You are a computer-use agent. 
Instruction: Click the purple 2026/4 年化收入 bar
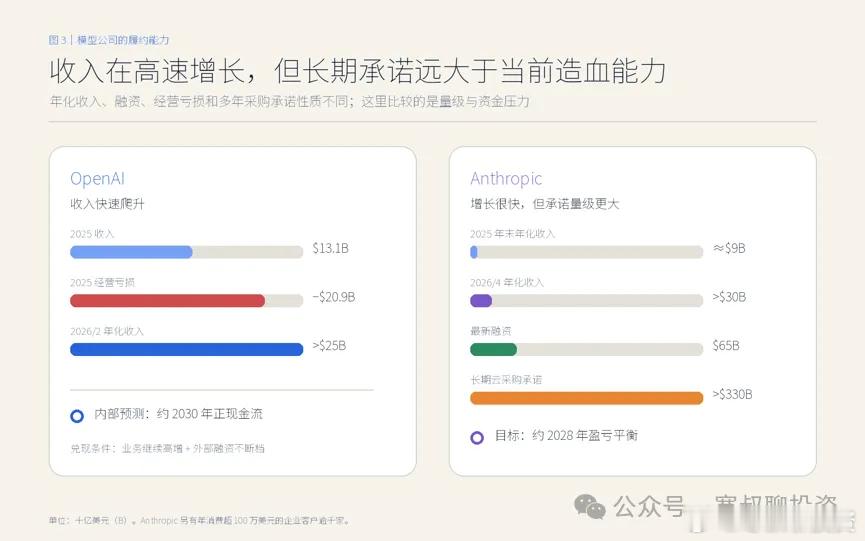481,301
